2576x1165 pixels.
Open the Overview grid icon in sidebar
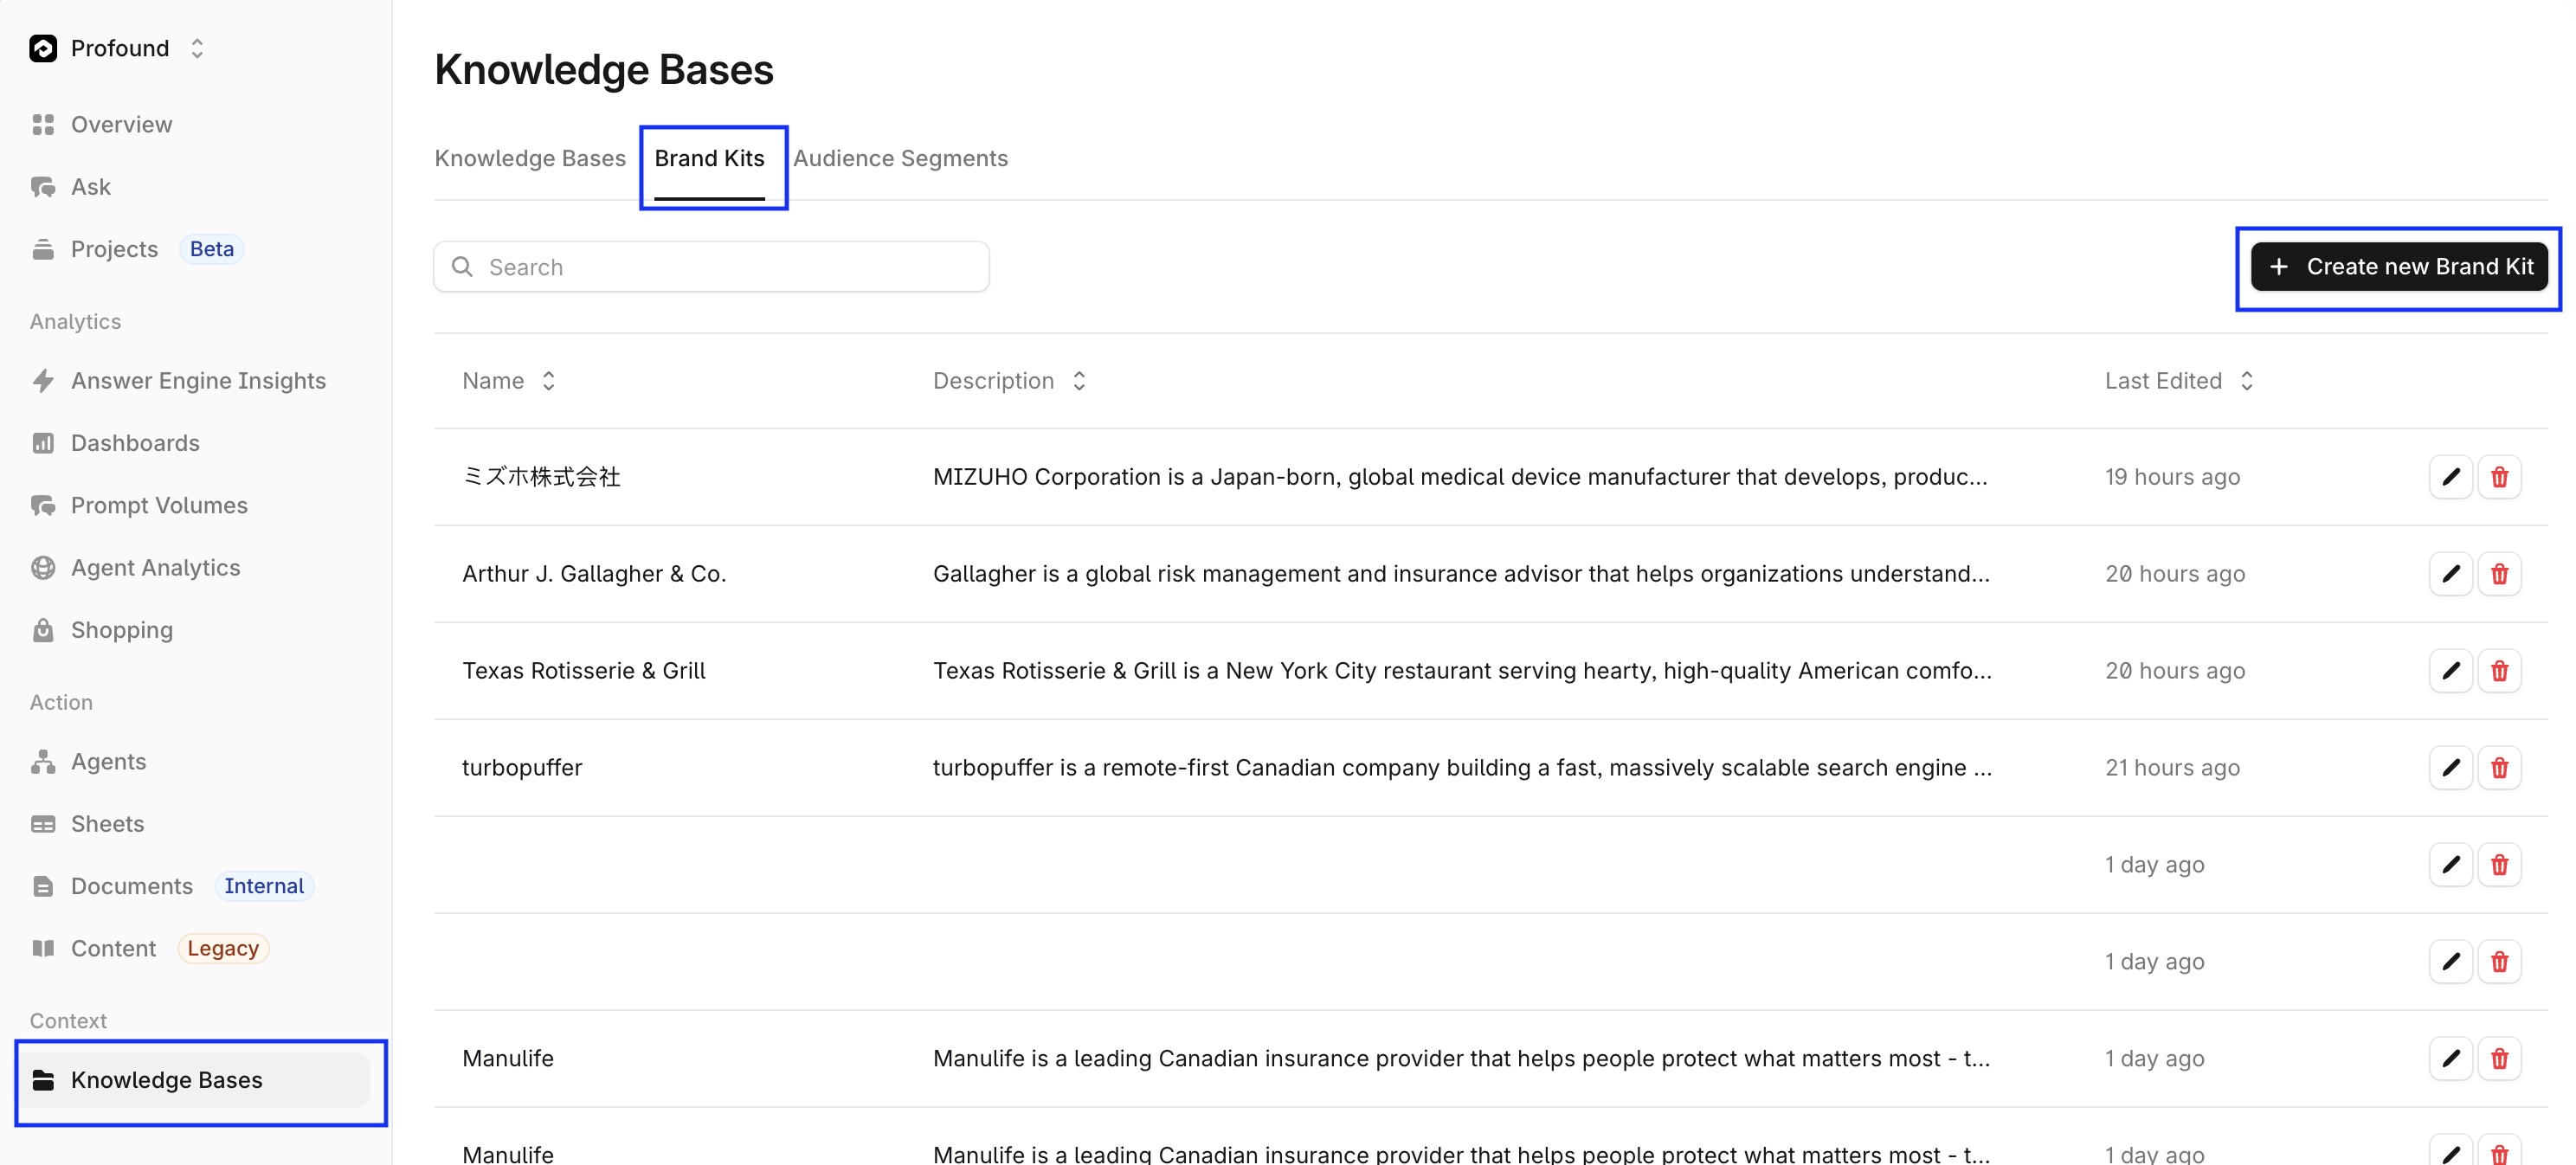43,124
